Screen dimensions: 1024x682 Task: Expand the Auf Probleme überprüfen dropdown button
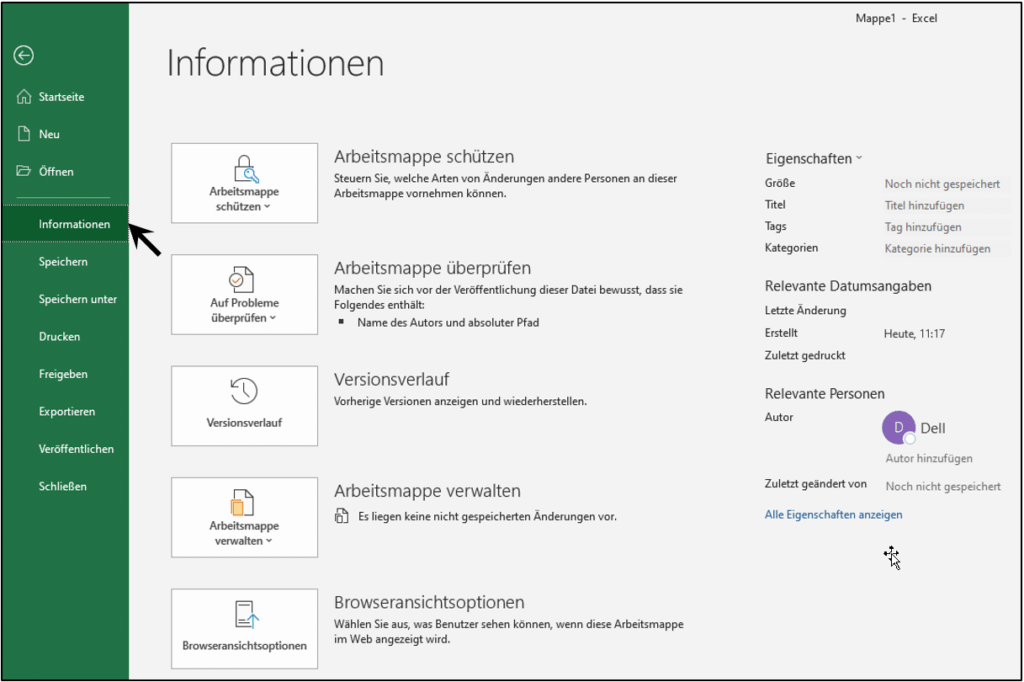tap(244, 295)
